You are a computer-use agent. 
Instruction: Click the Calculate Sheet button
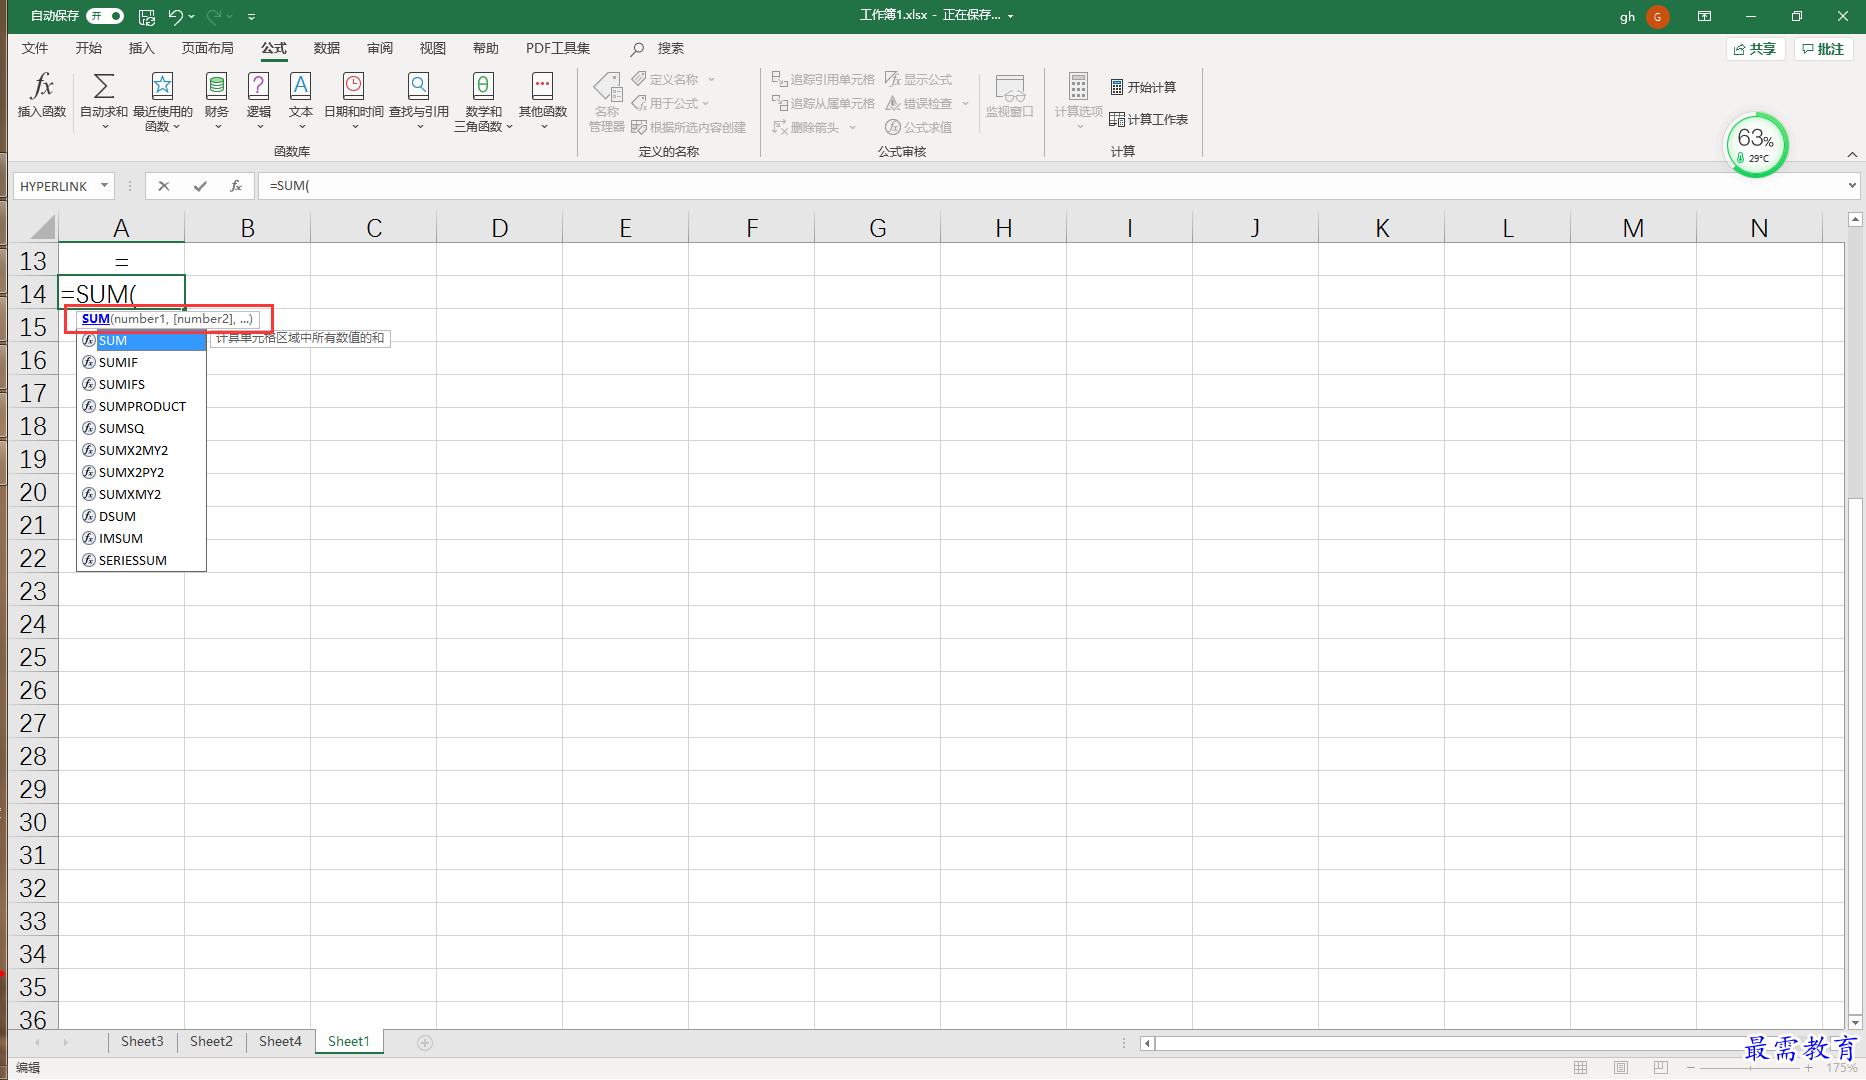point(1148,119)
